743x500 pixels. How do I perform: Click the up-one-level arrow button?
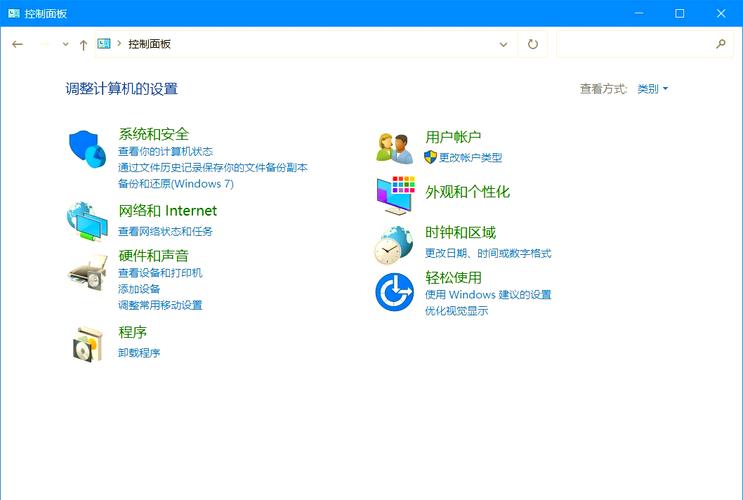[x=83, y=45]
